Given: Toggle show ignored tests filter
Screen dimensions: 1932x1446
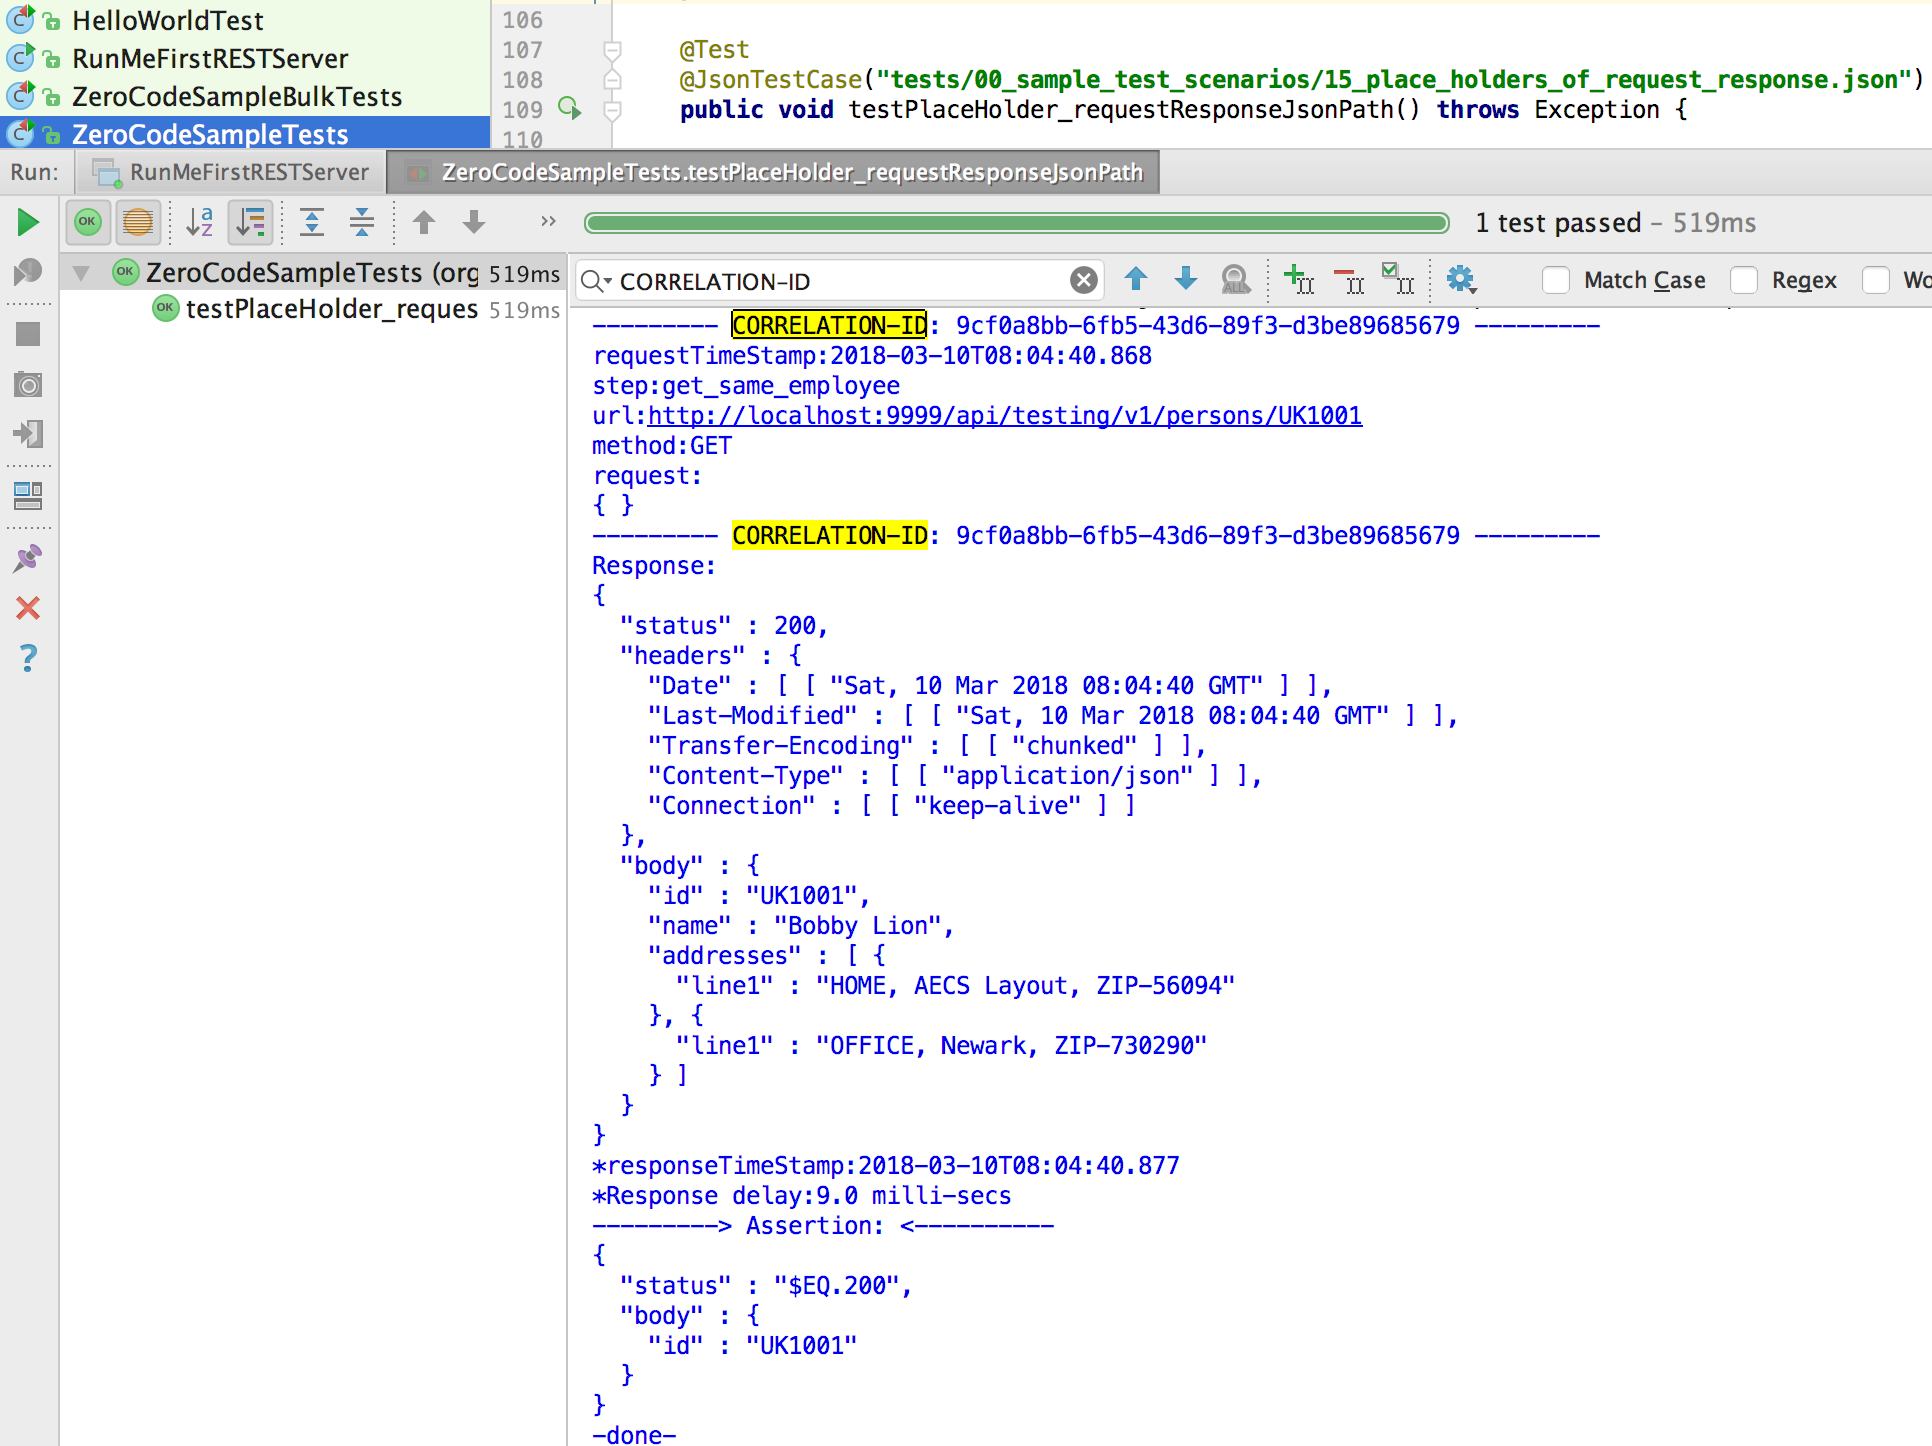Looking at the screenshot, I should click(138, 222).
